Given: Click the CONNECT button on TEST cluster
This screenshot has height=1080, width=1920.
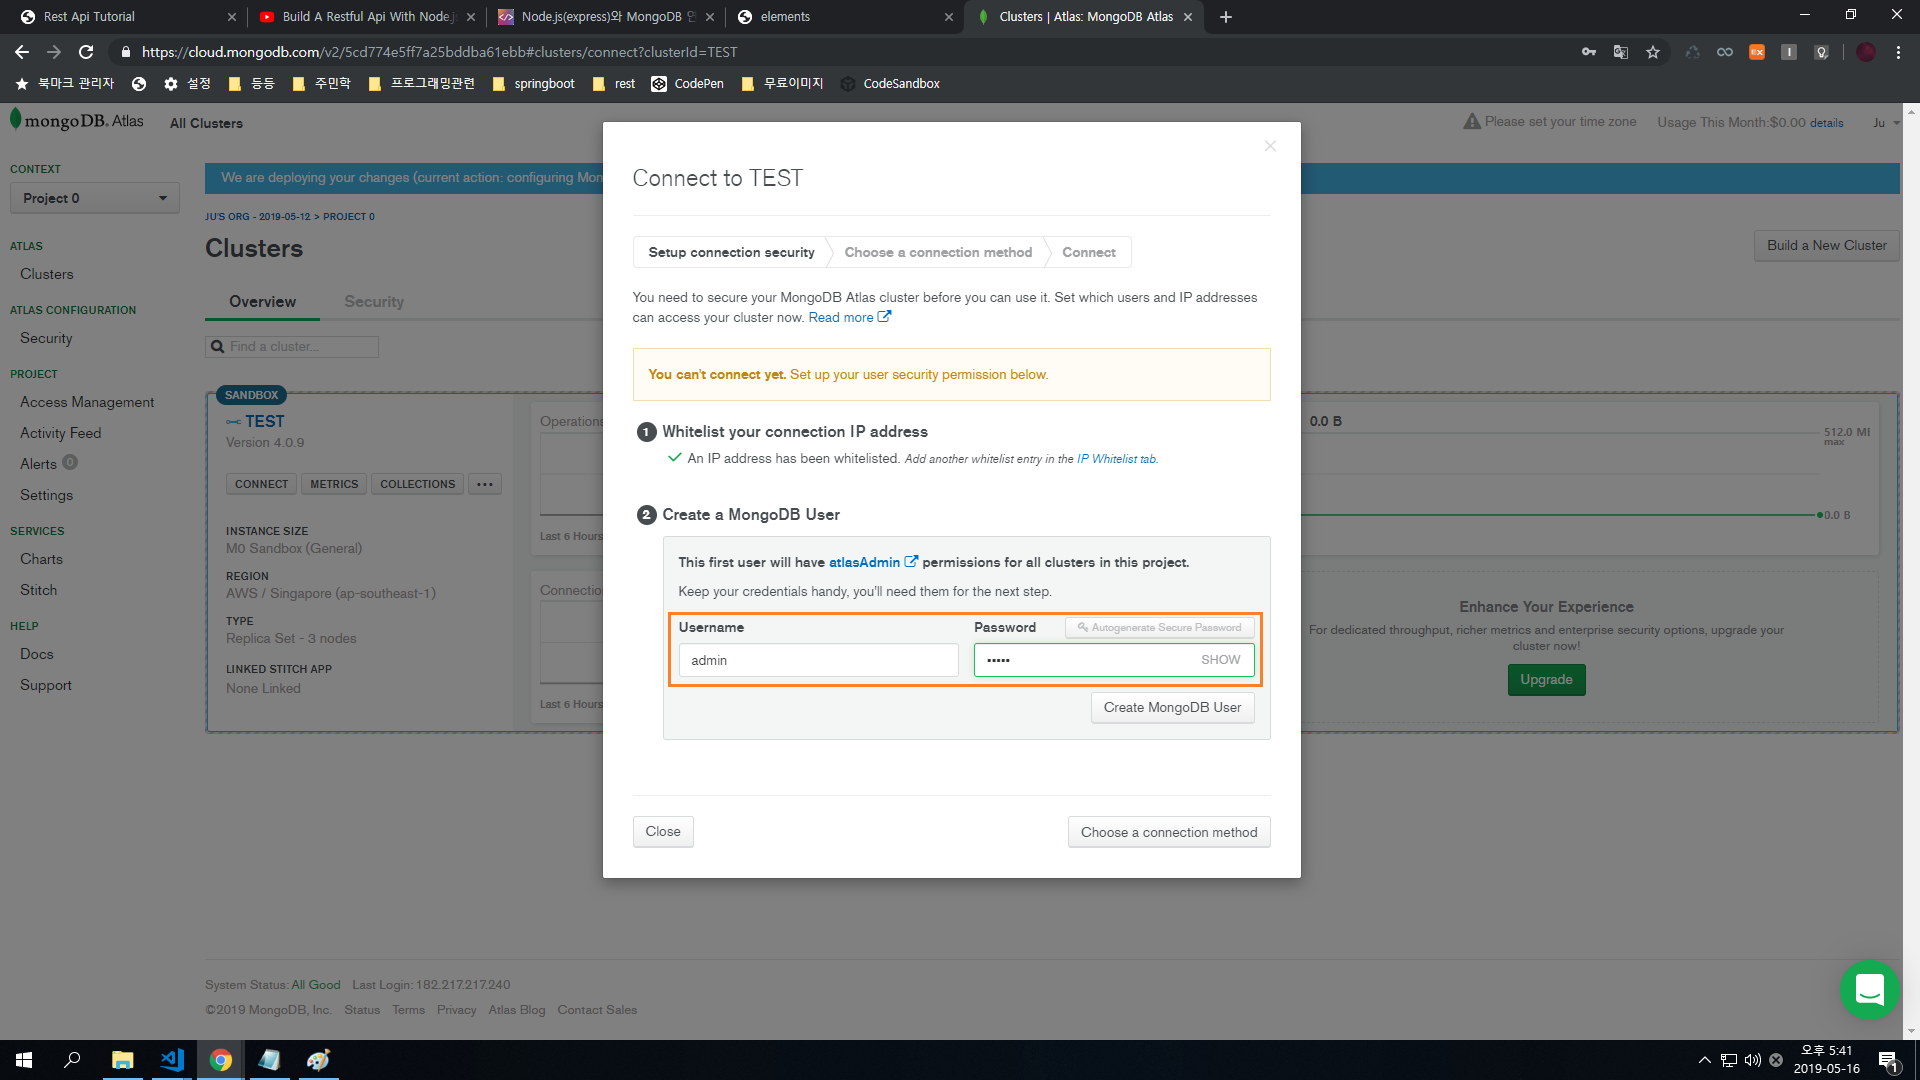Looking at the screenshot, I should coord(261,484).
